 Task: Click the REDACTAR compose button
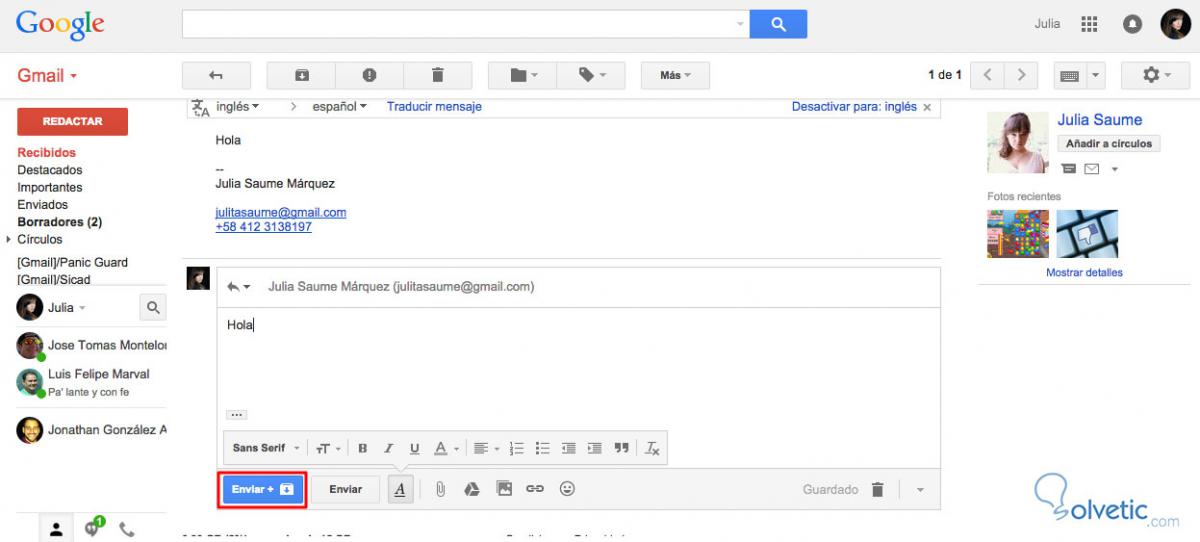coord(72,121)
